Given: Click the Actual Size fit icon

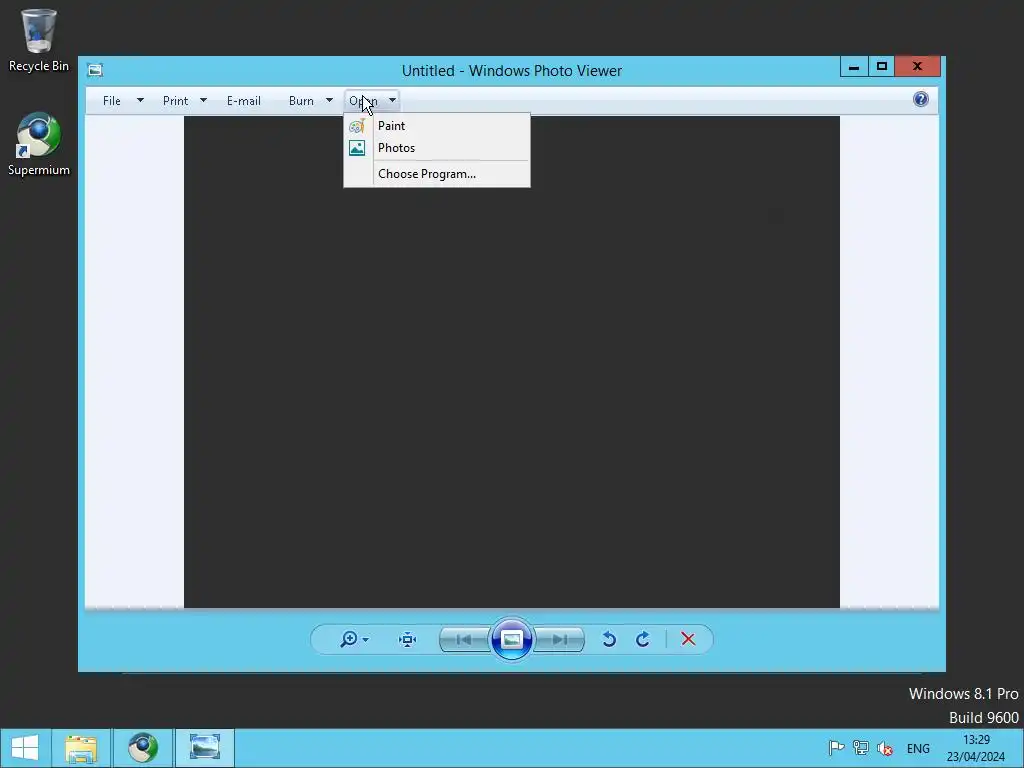Looking at the screenshot, I should click(408, 639).
